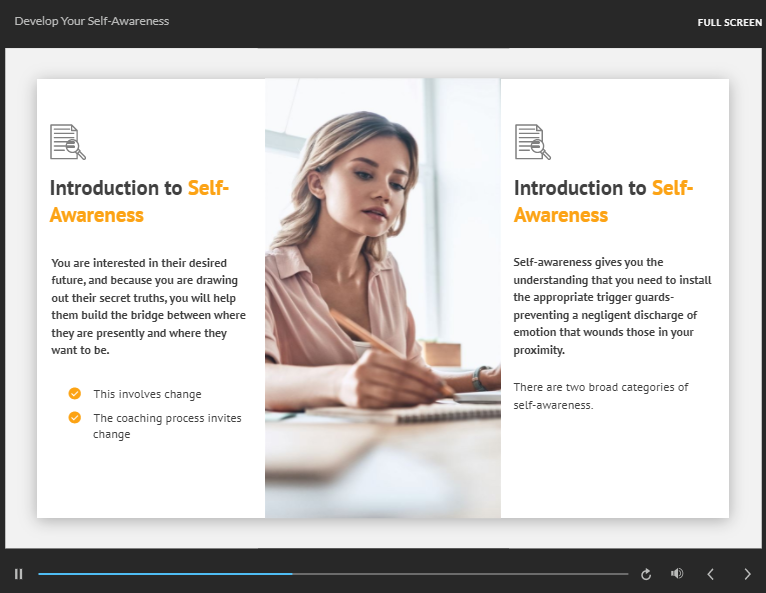
Task: Click the right document magnifier icon
Action: click(x=533, y=142)
